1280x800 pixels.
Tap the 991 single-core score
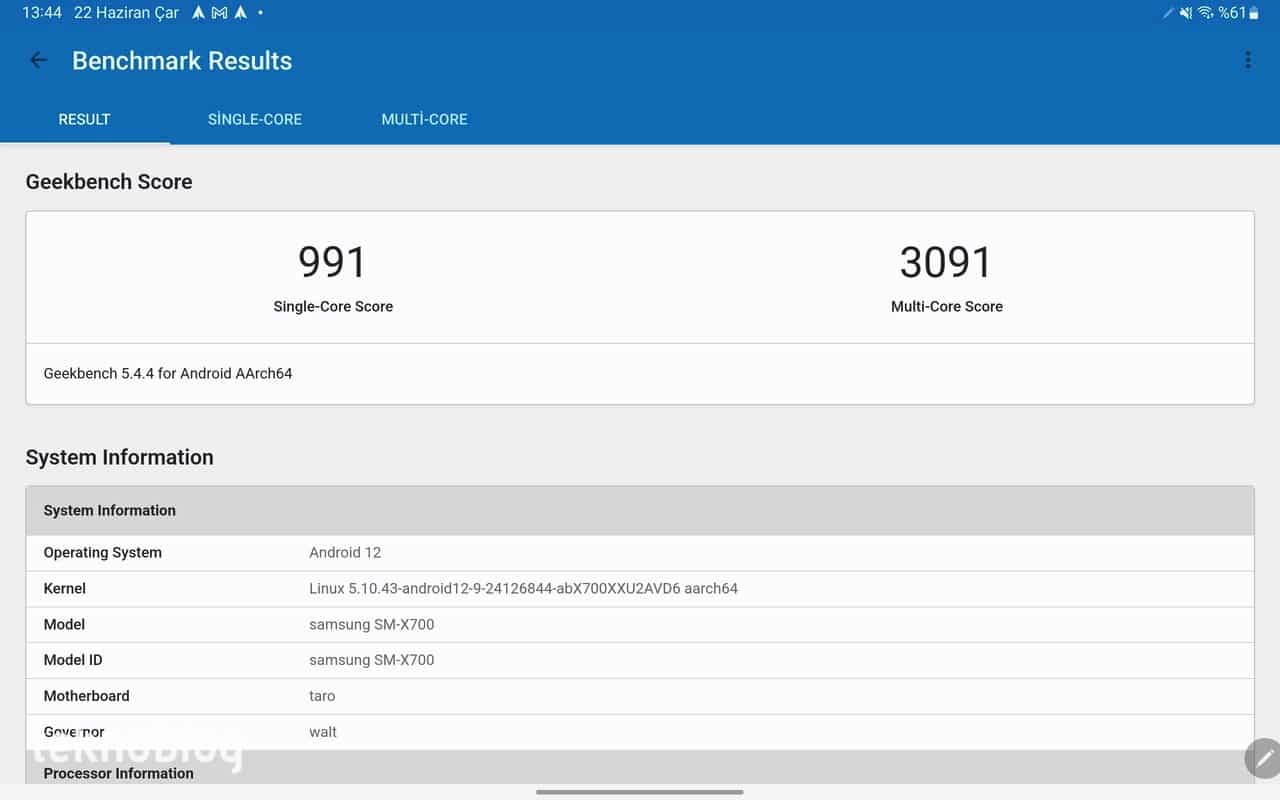click(333, 262)
